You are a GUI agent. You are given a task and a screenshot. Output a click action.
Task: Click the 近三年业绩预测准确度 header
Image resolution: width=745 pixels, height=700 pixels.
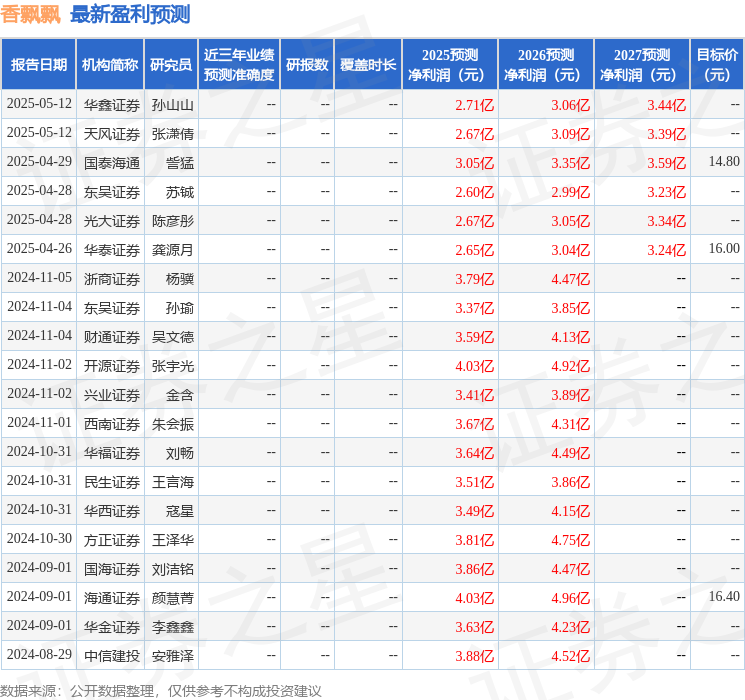coord(239,65)
